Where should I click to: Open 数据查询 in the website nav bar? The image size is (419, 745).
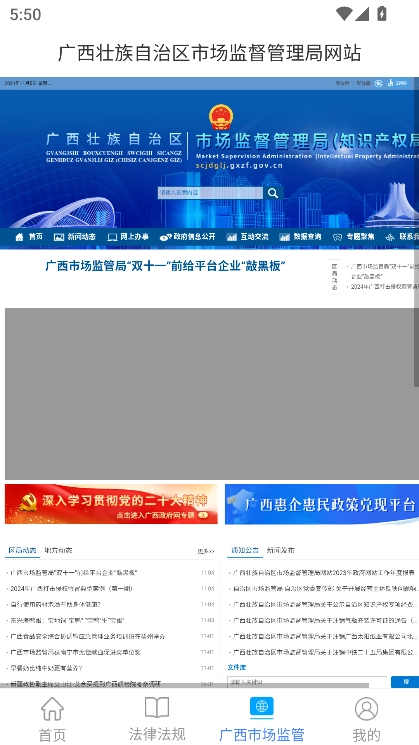300,237
